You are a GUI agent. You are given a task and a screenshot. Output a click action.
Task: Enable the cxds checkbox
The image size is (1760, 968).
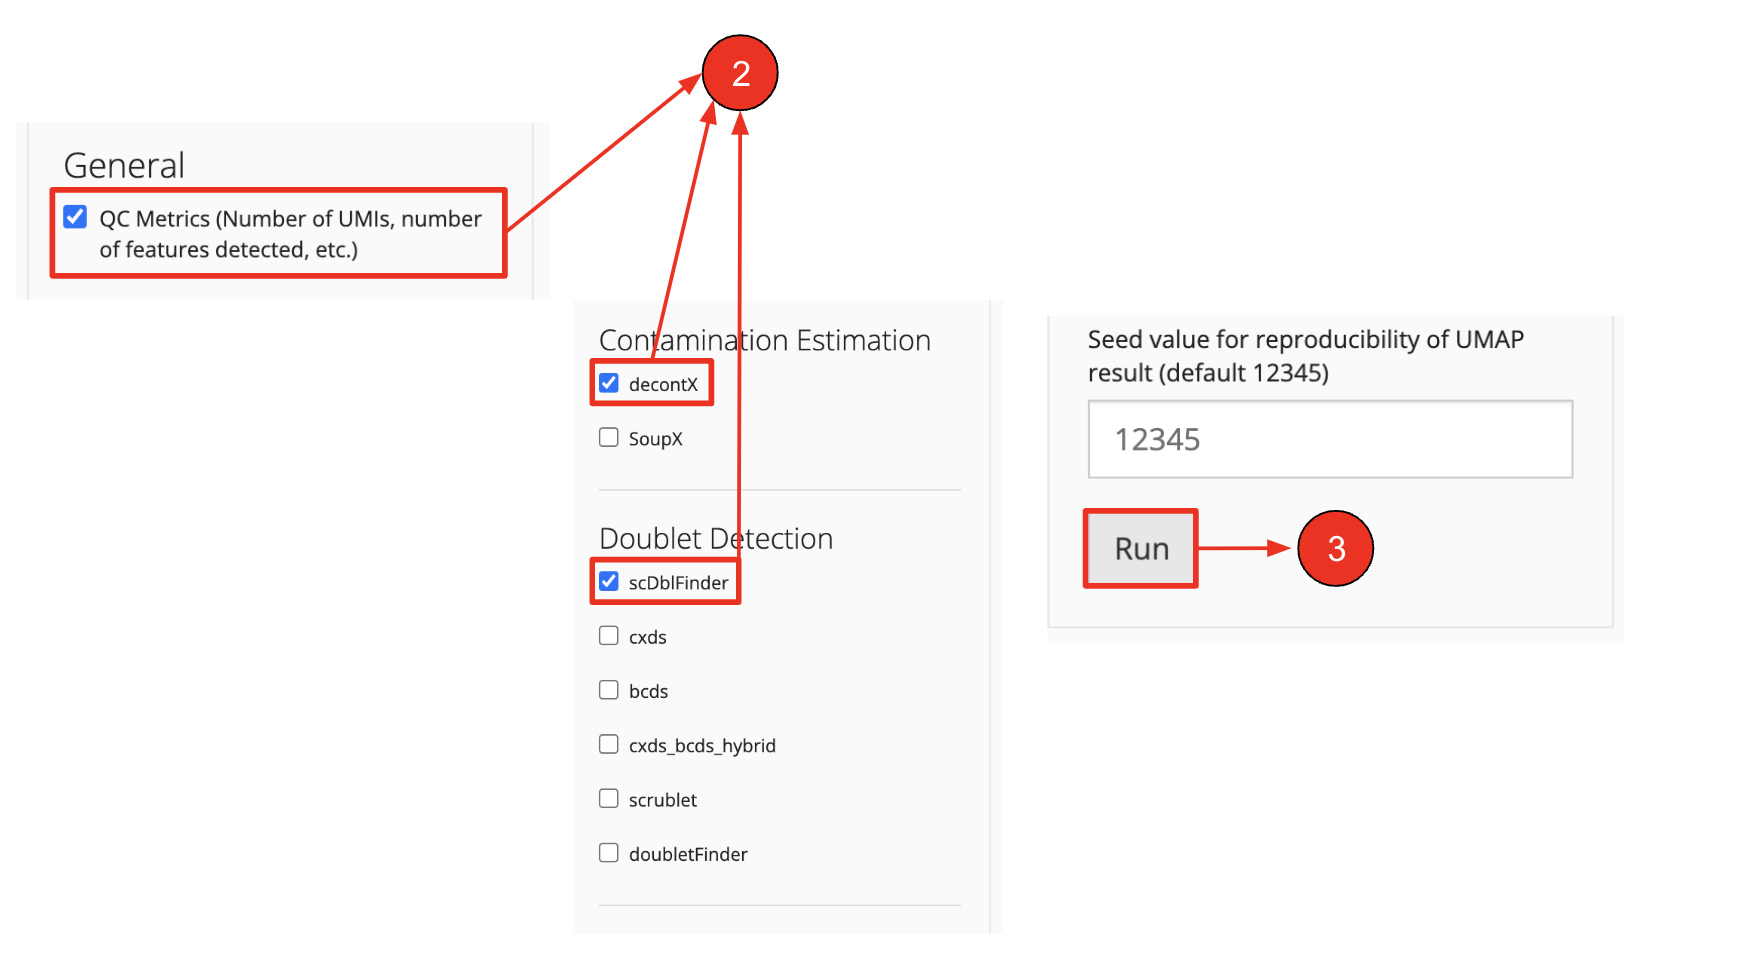tap(609, 635)
